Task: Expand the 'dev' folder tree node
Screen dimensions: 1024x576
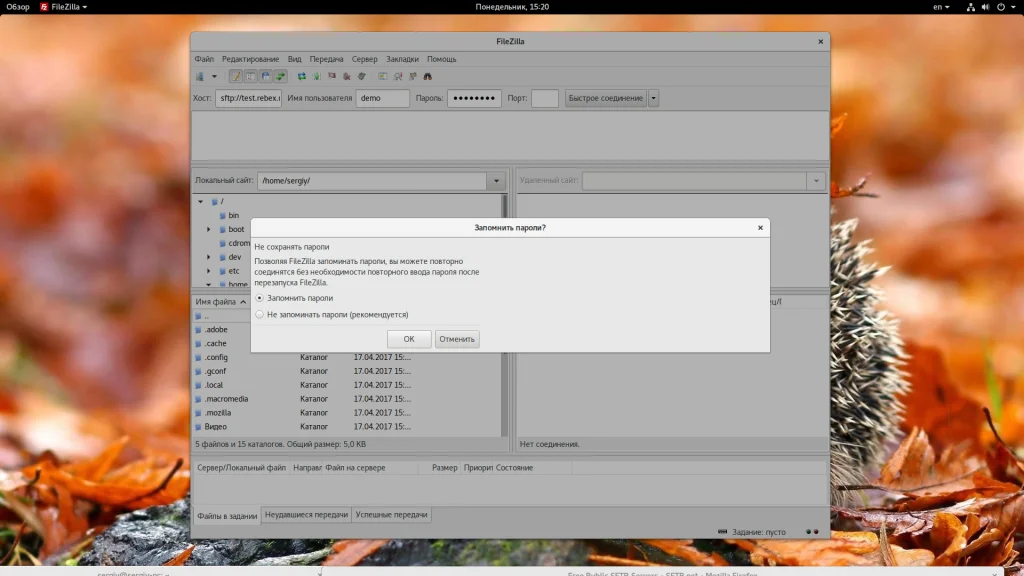Action: pos(209,257)
